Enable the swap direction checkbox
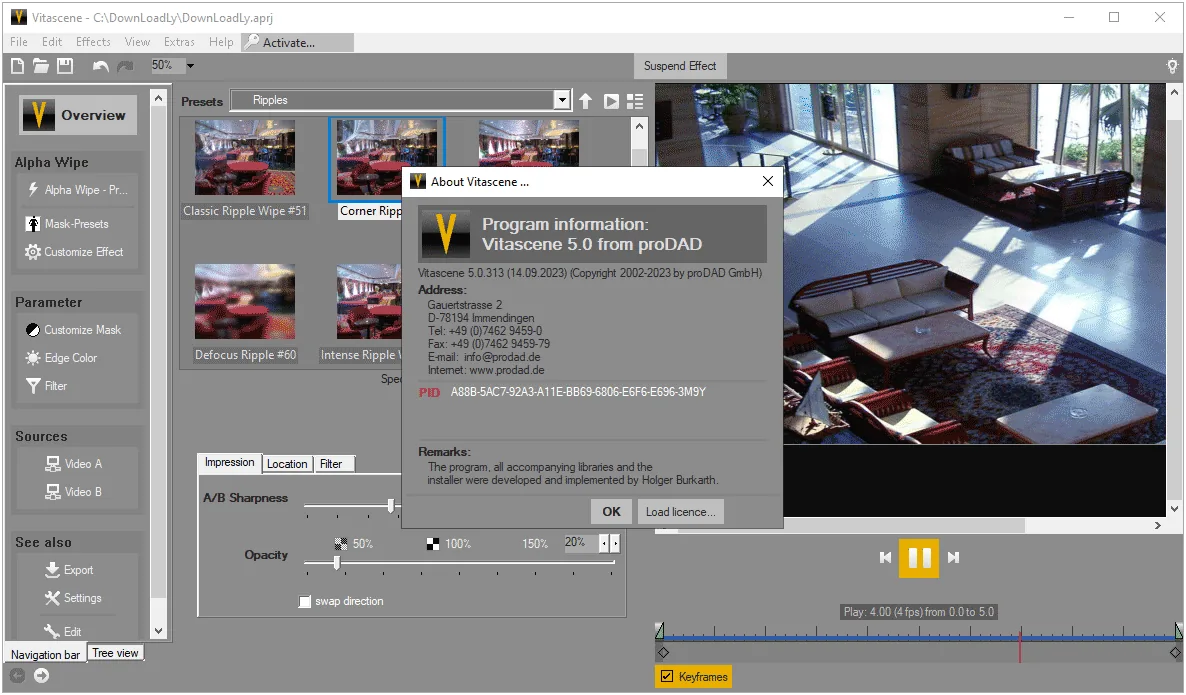Screen dimensions: 1186x695 click(x=305, y=601)
